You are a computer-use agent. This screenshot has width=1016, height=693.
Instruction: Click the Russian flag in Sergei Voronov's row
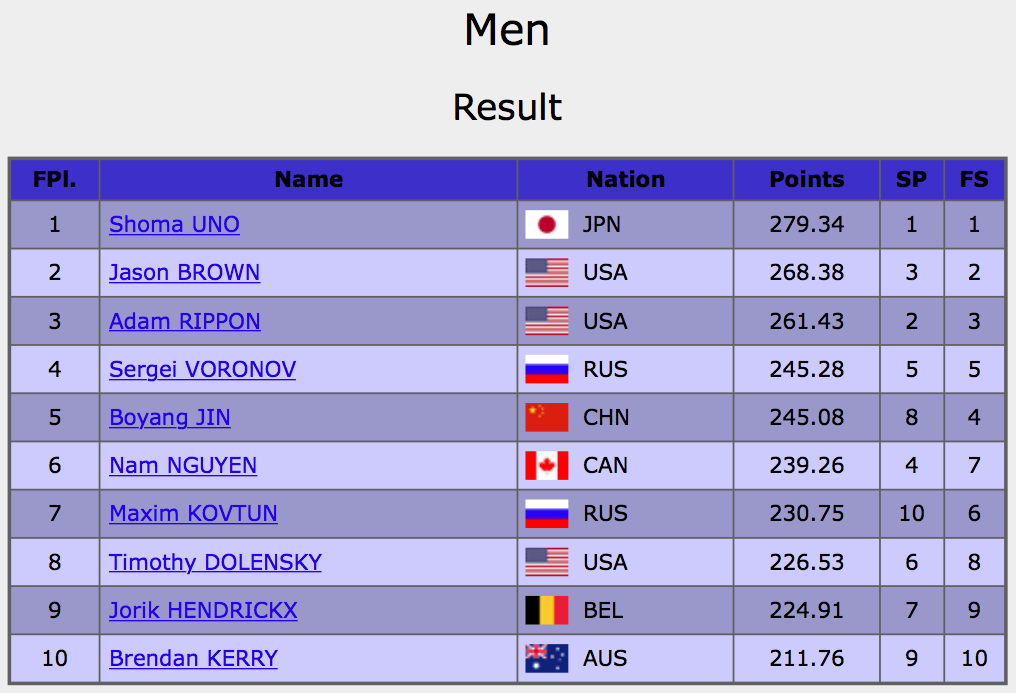pos(546,369)
